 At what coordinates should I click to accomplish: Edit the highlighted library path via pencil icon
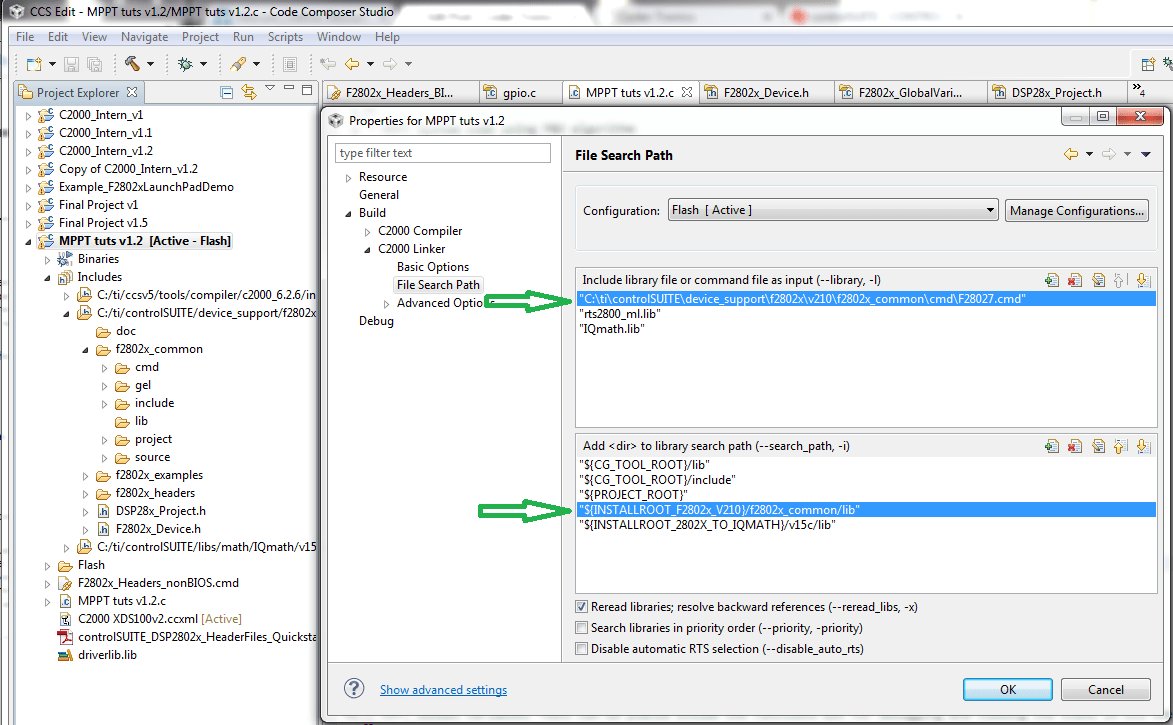pos(1097,280)
